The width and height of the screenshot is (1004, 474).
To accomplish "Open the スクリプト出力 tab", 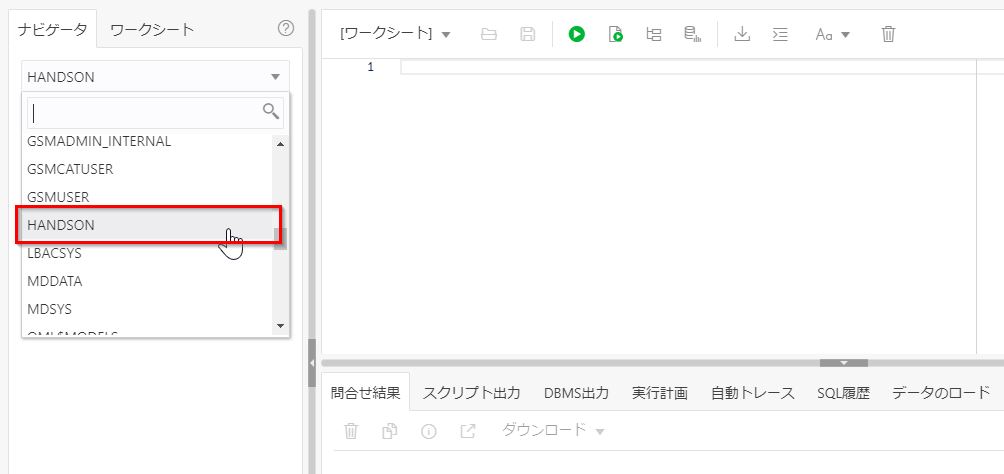I will pos(471,393).
